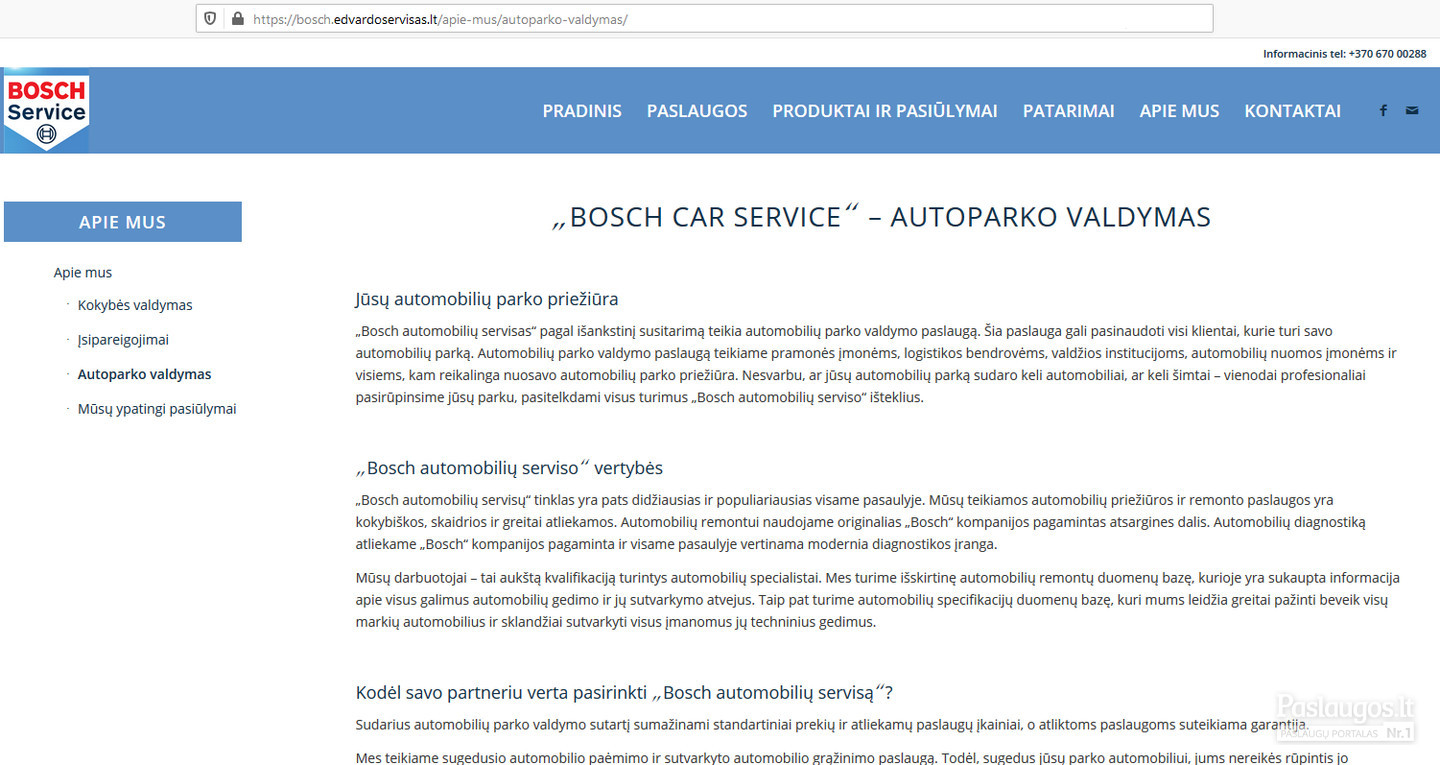This screenshot has height=765, width=1440.
Task: Open Mūsų ypatingi pasiūlymai sidebar link
Action: click(x=157, y=409)
